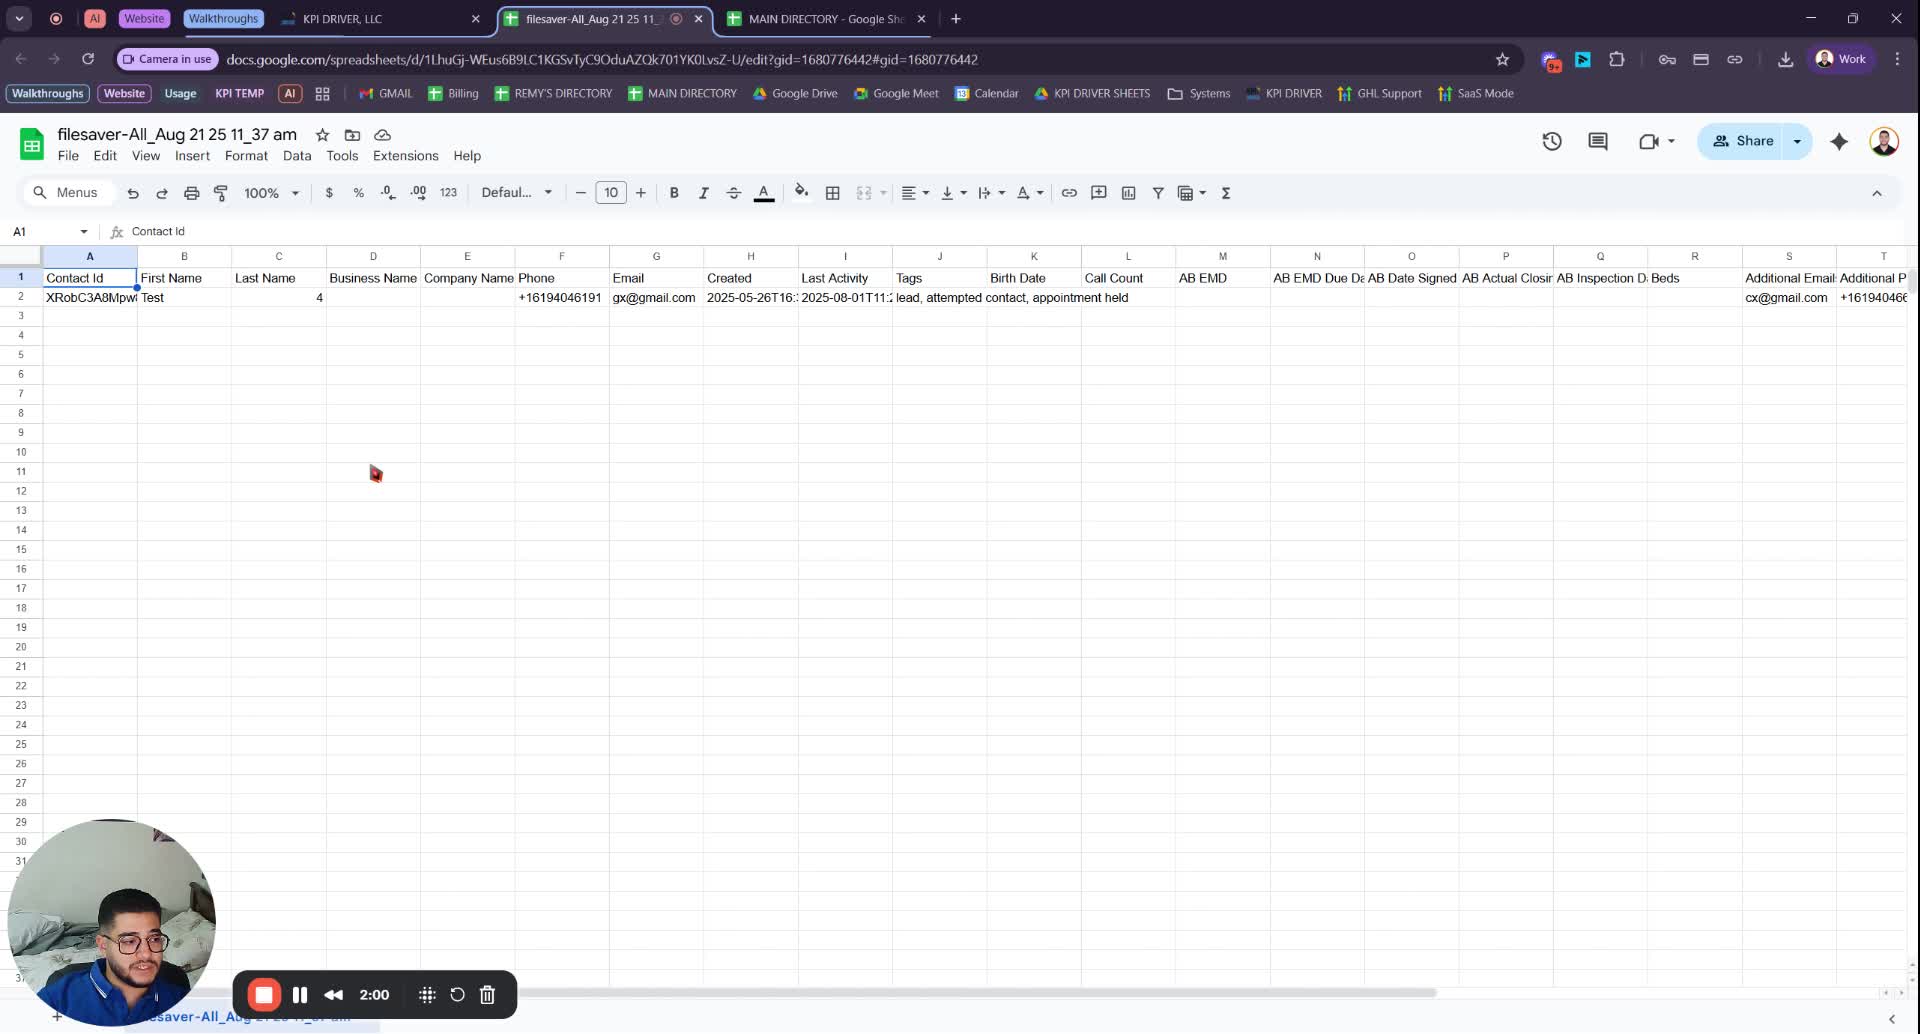1920x1034 pixels.
Task: Format as currency with dollar icon
Action: point(329,193)
